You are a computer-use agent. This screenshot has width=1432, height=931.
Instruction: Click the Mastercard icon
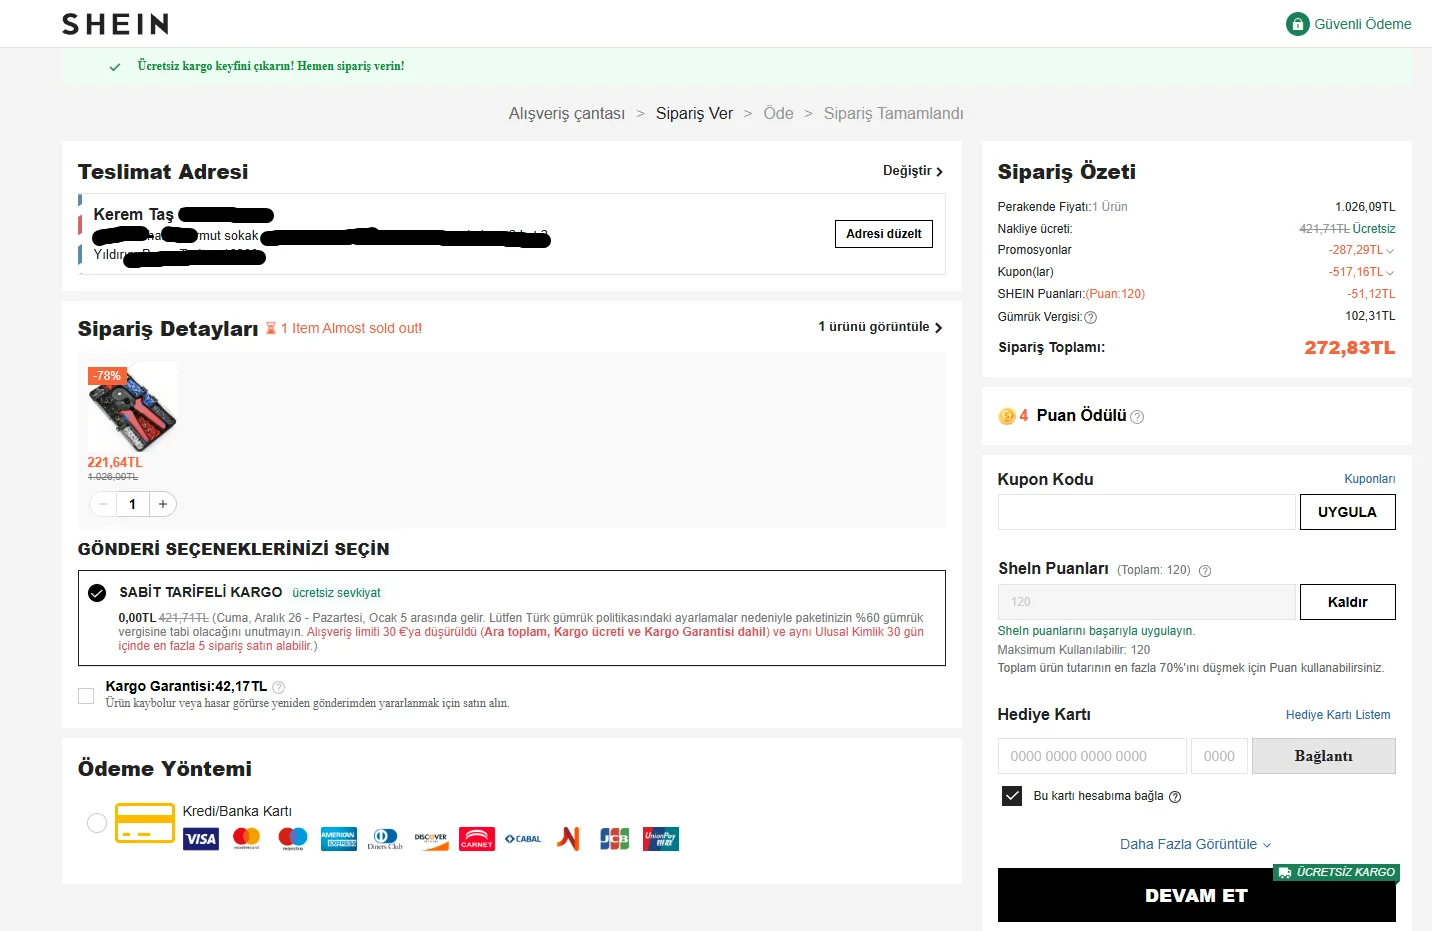tap(246, 839)
